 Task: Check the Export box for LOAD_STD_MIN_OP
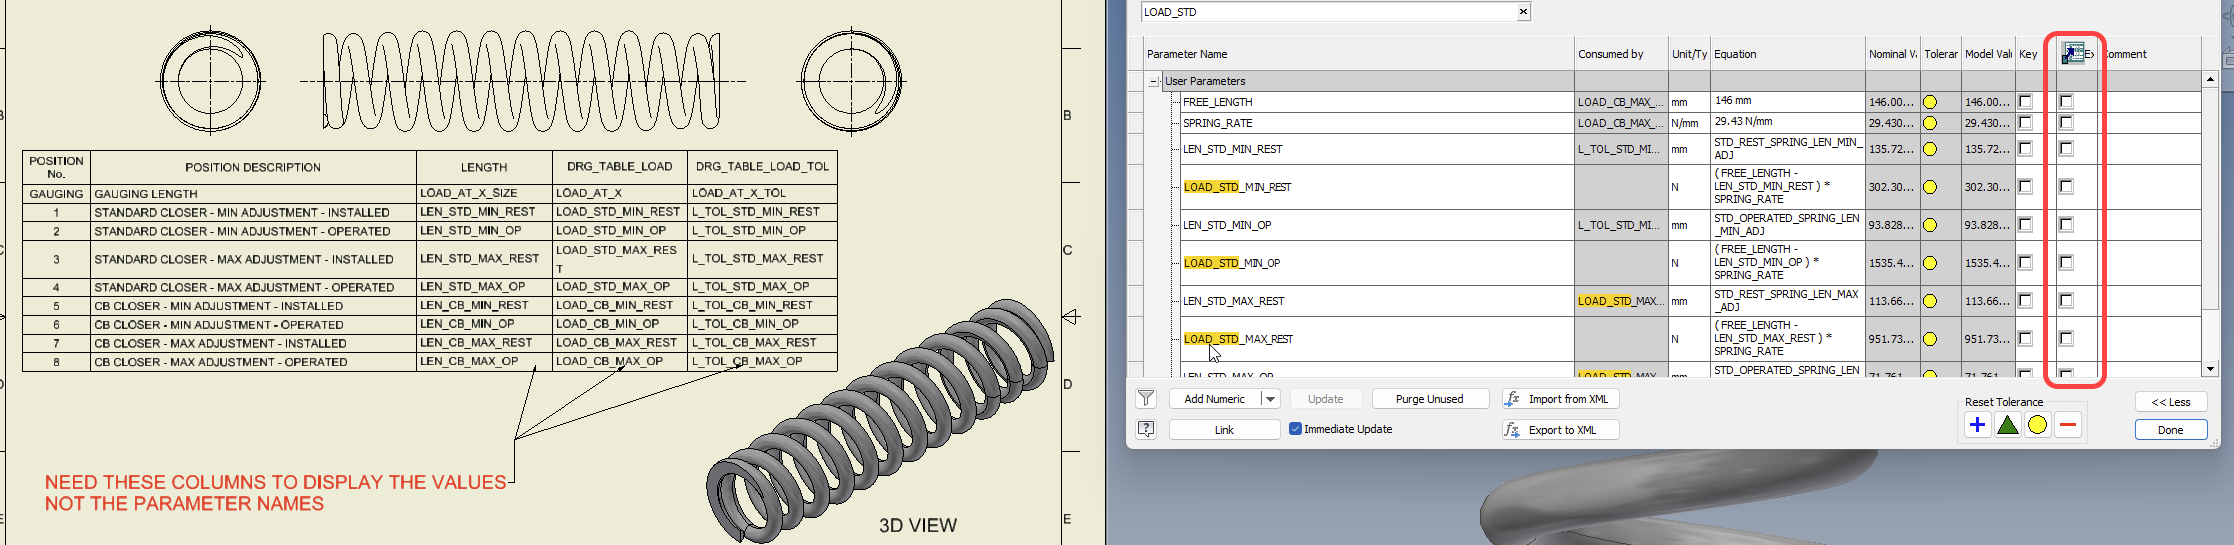pos(2066,263)
